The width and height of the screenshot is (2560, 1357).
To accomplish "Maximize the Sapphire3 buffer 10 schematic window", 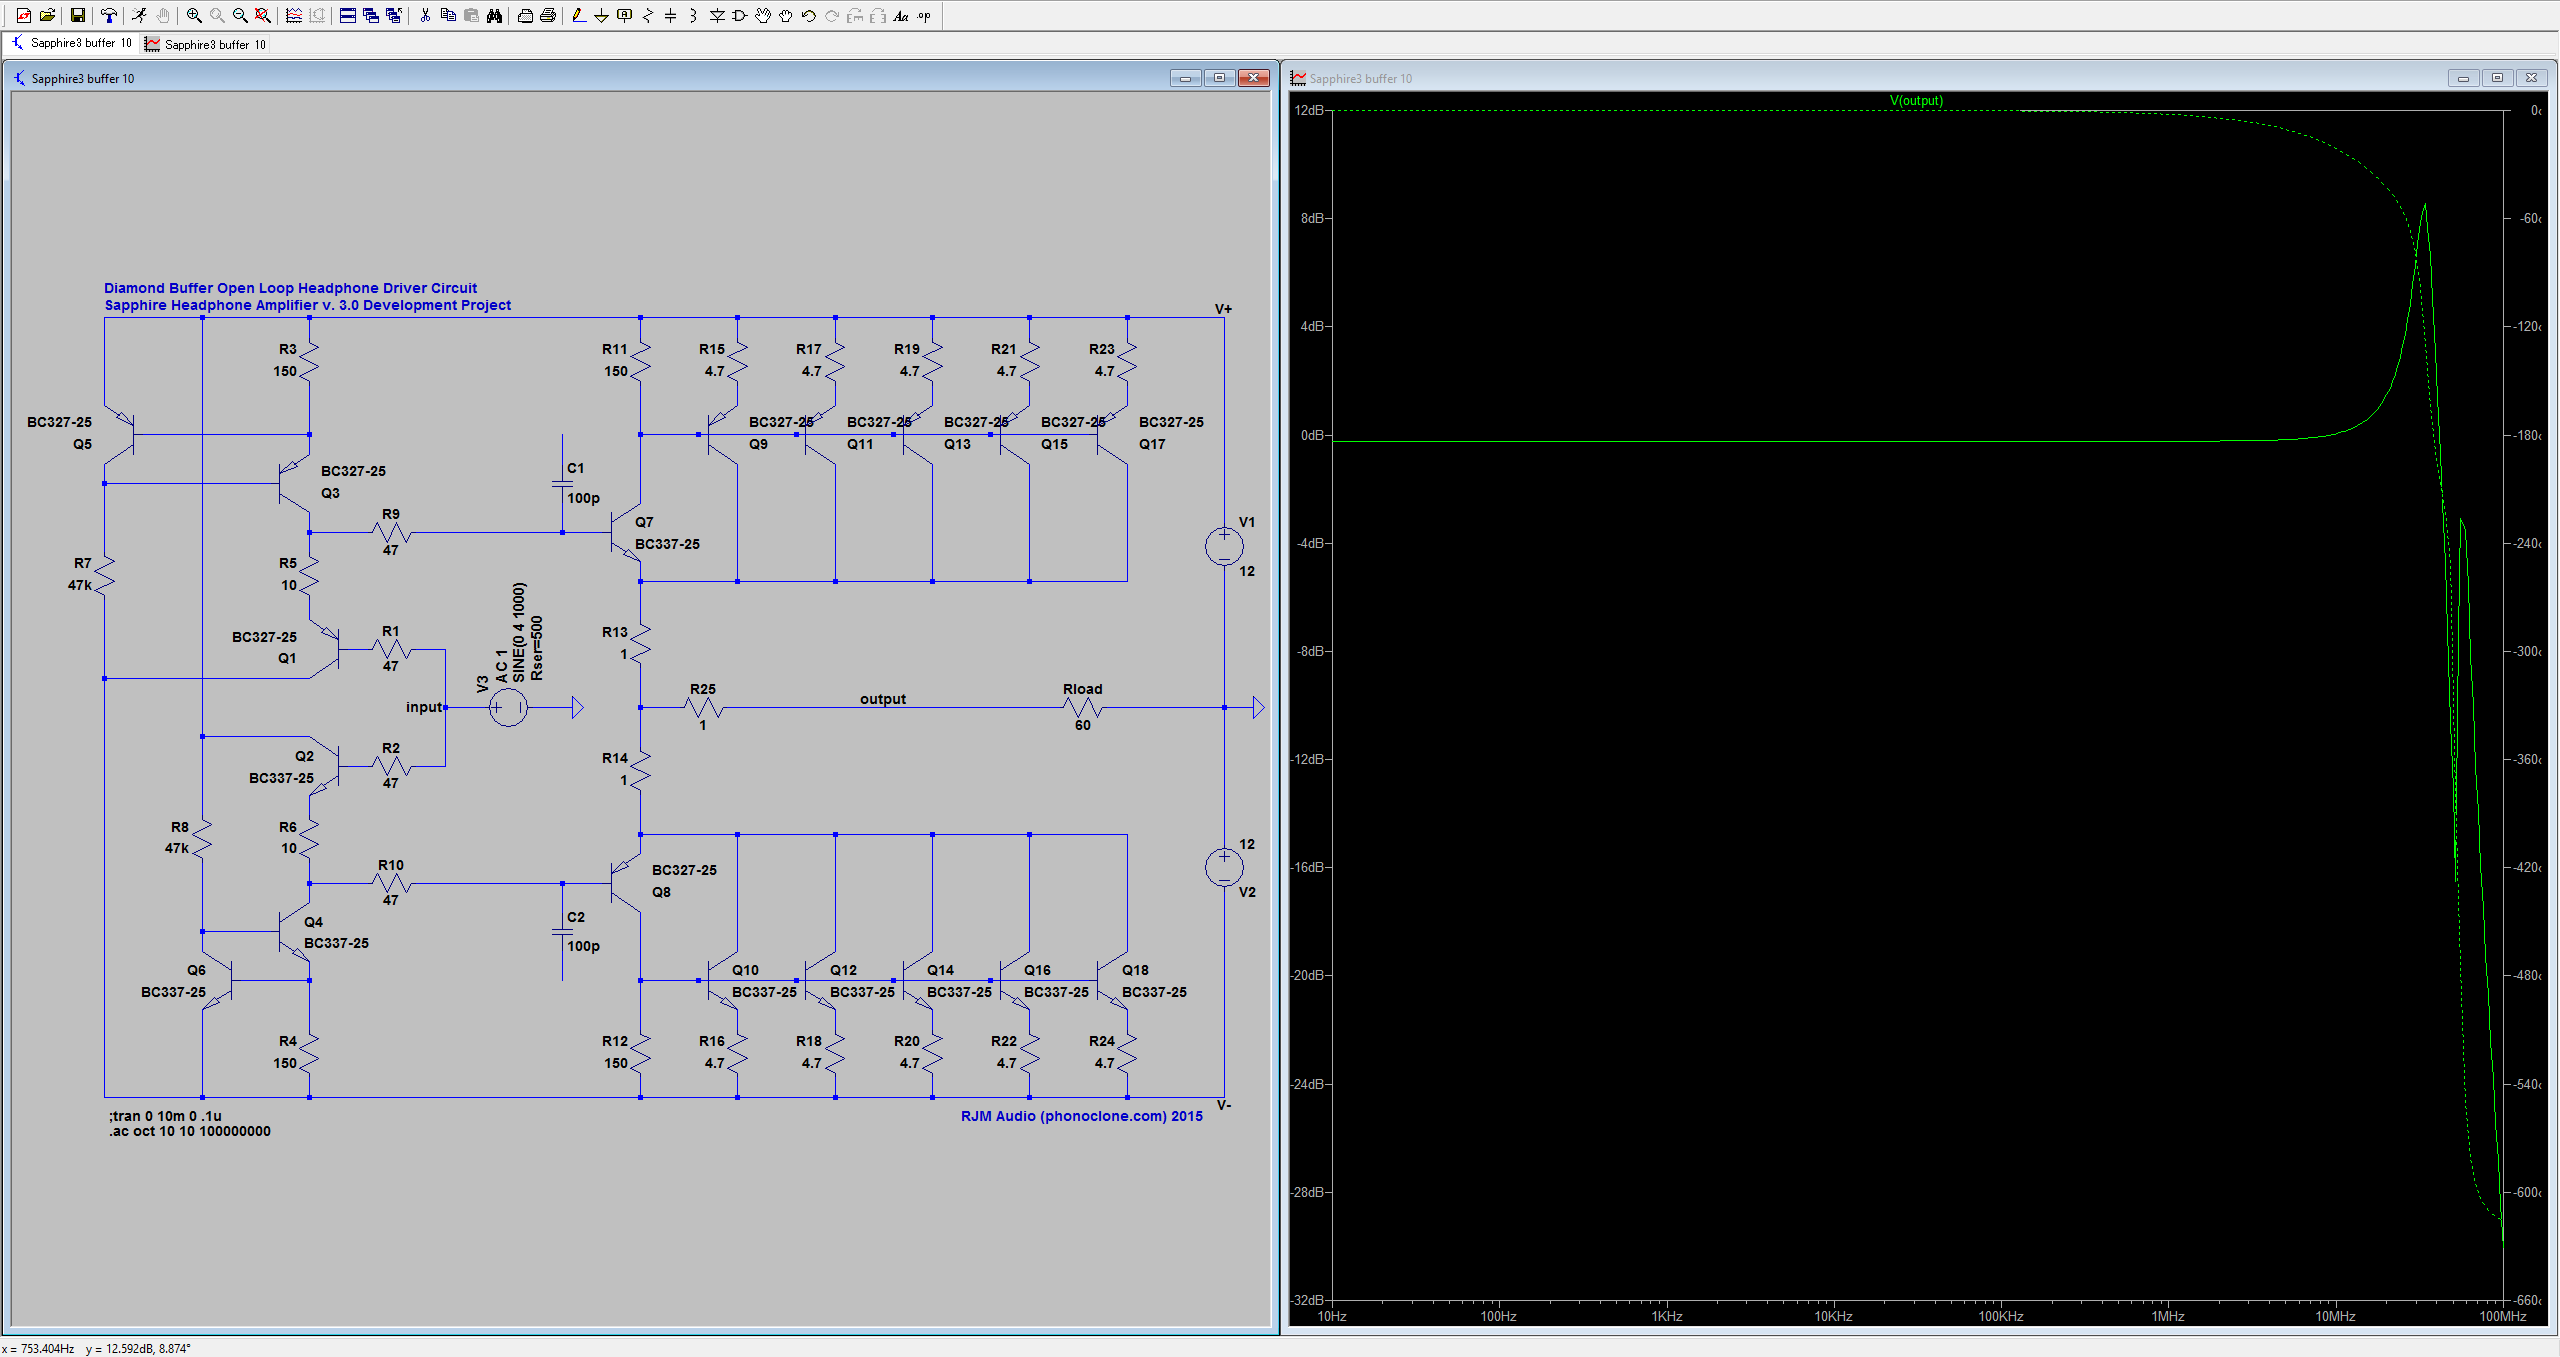I will pyautogui.click(x=1219, y=77).
